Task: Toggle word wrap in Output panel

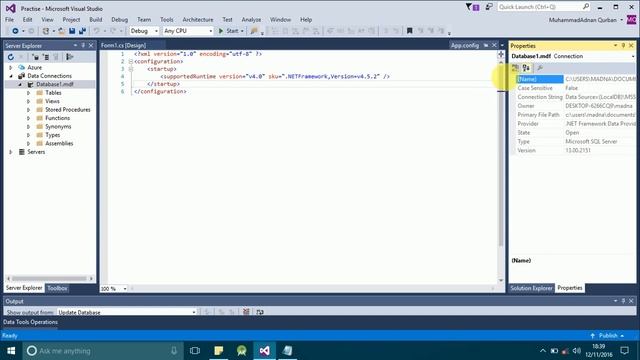Action: point(260,312)
